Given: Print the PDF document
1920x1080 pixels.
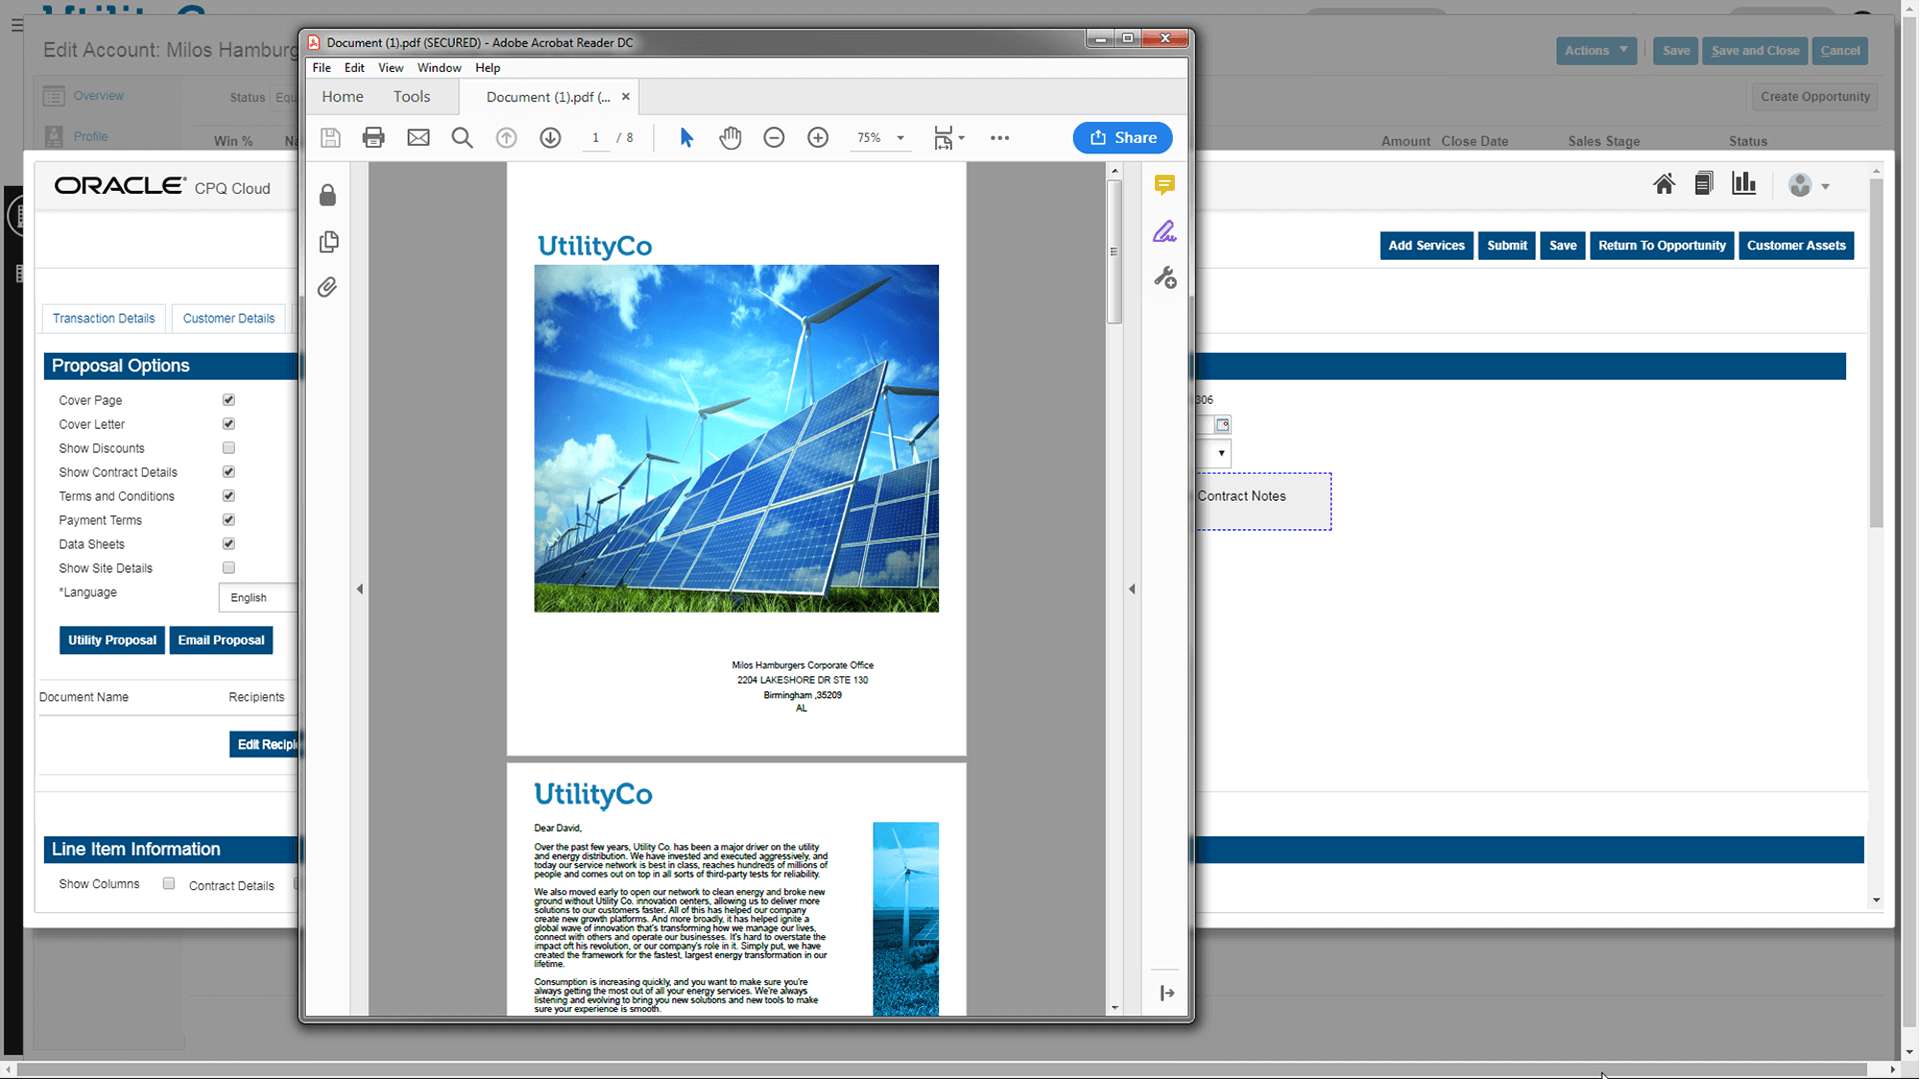Looking at the screenshot, I should pyautogui.click(x=373, y=137).
